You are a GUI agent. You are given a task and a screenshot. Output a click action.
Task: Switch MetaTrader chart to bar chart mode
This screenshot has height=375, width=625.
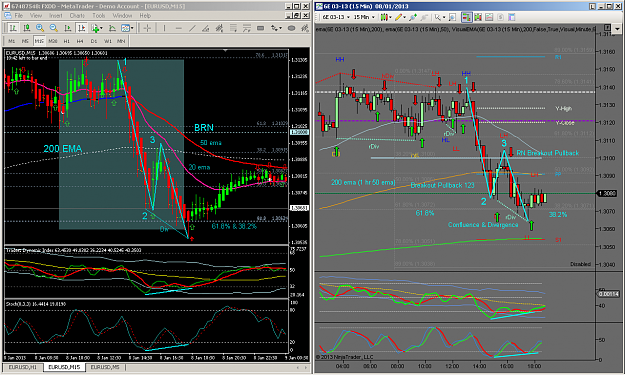(13, 28)
